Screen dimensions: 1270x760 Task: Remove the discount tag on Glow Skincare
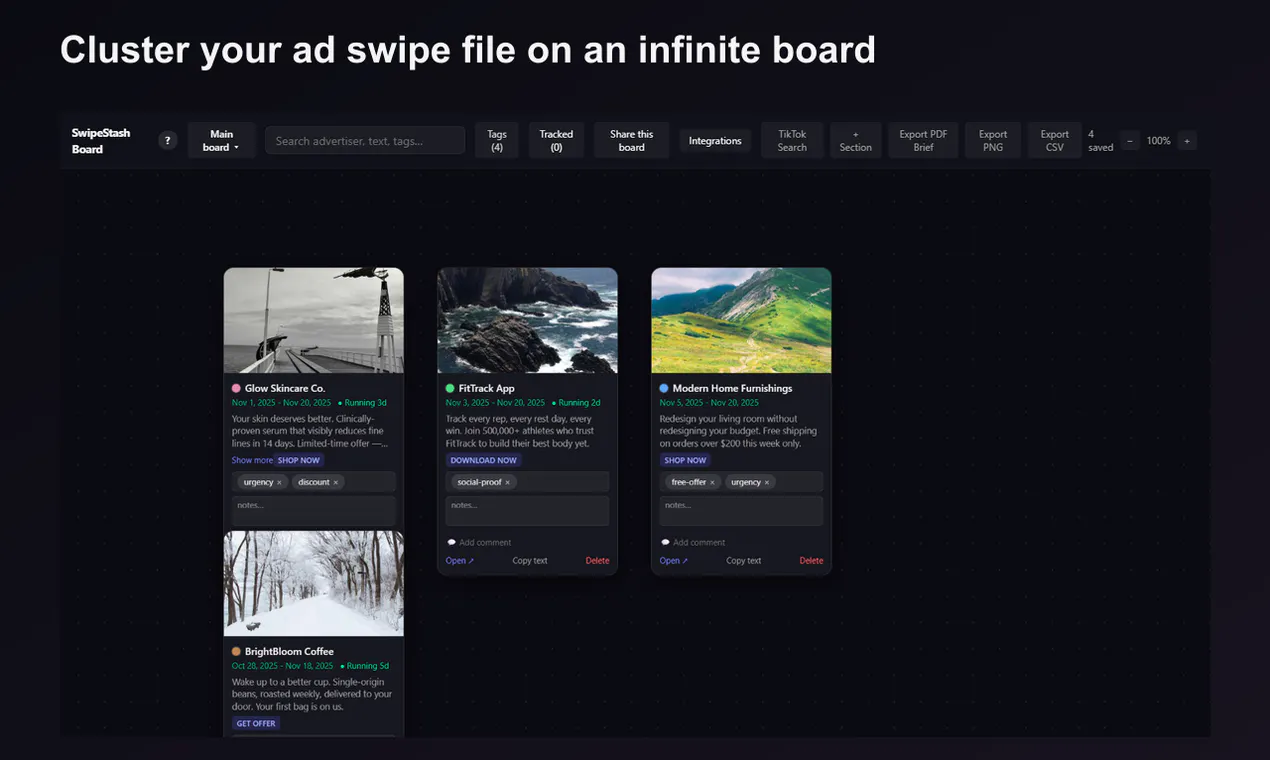pos(335,482)
